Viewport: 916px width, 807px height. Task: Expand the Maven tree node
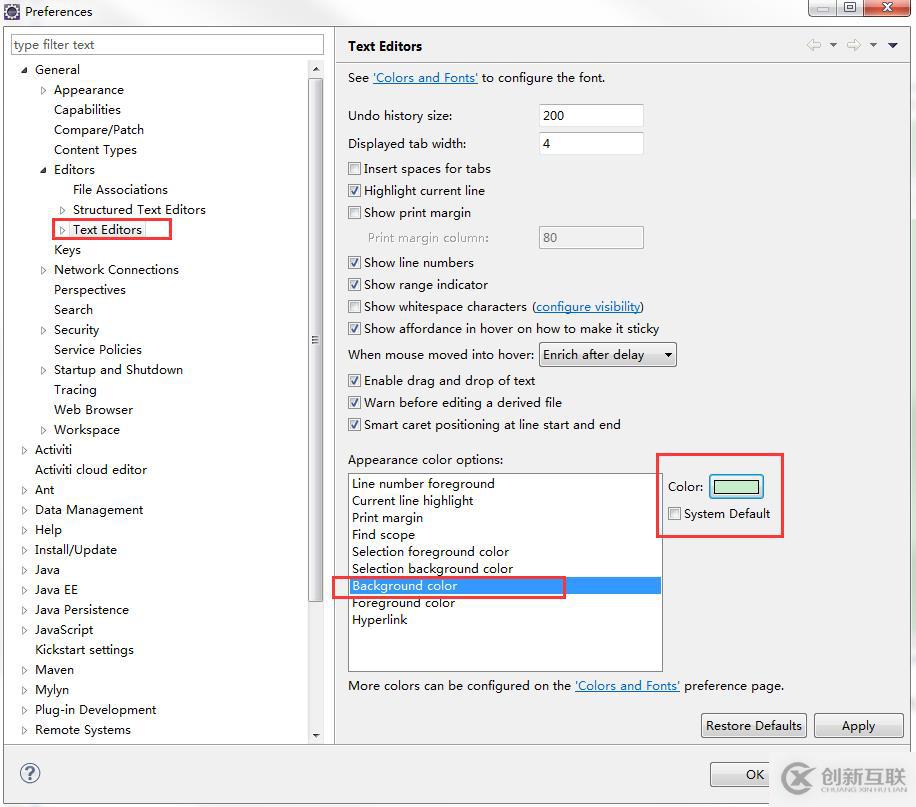(x=25, y=670)
